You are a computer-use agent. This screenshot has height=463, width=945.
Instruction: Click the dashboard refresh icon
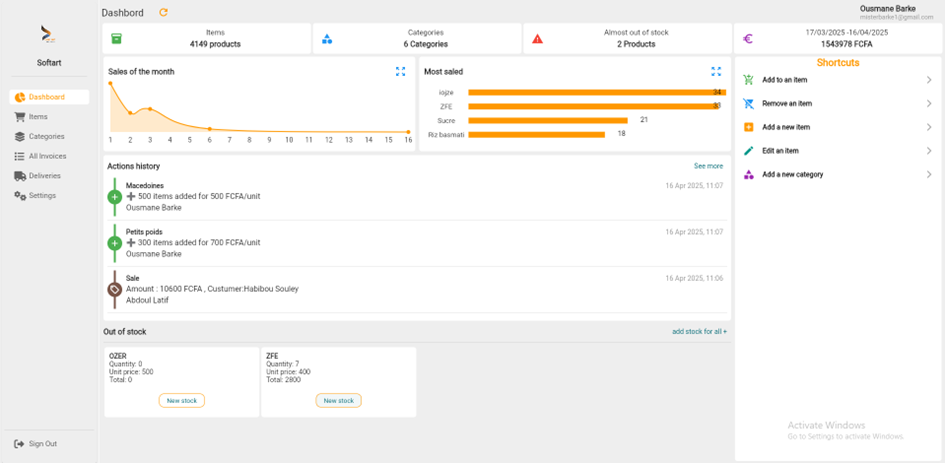(164, 13)
